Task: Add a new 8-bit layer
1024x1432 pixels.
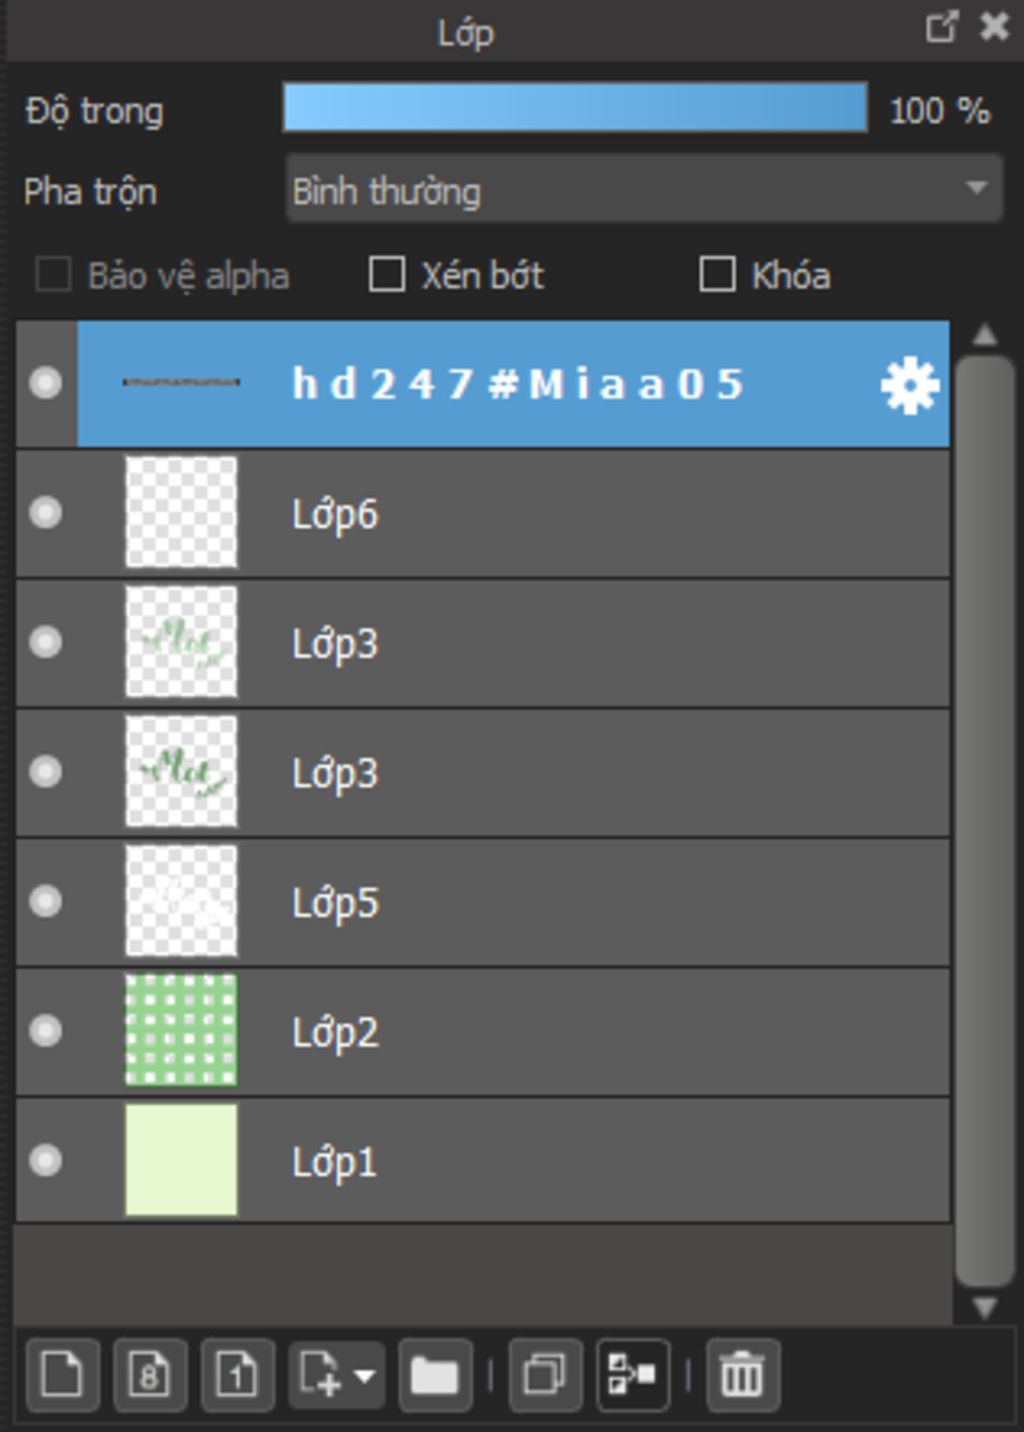Action: pyautogui.click(x=150, y=1374)
